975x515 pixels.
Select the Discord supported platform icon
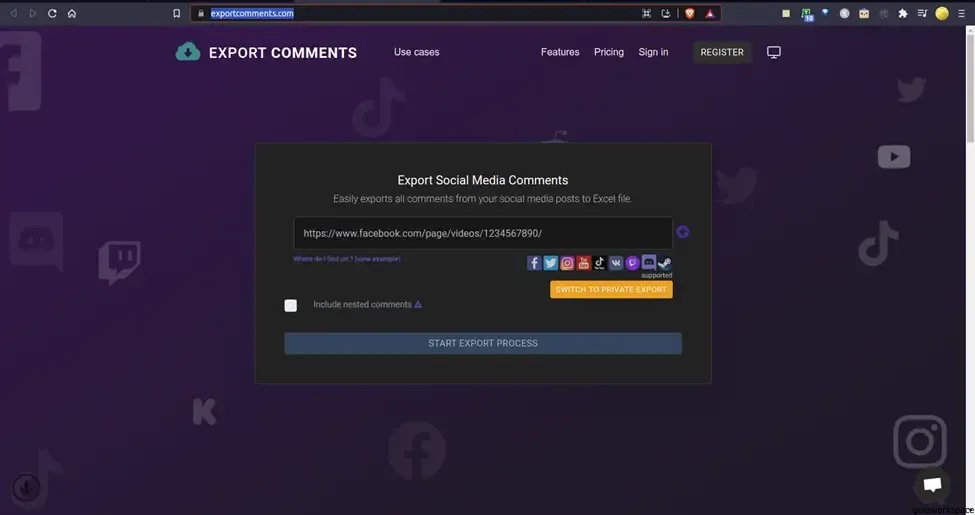(649, 262)
